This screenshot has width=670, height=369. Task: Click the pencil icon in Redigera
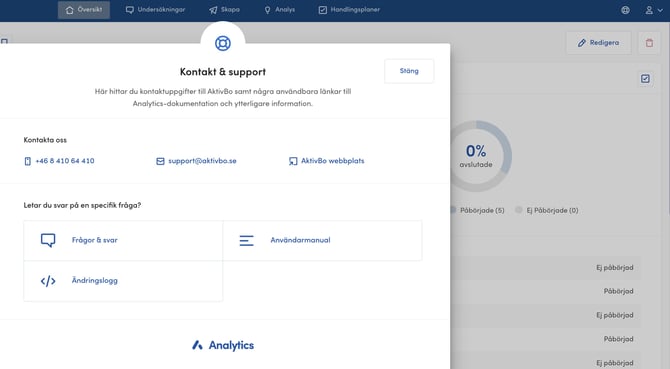tap(581, 43)
